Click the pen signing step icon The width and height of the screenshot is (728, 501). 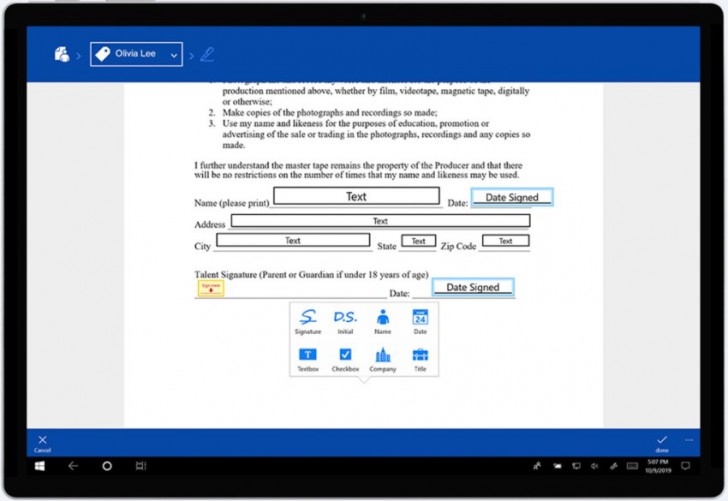(x=207, y=55)
